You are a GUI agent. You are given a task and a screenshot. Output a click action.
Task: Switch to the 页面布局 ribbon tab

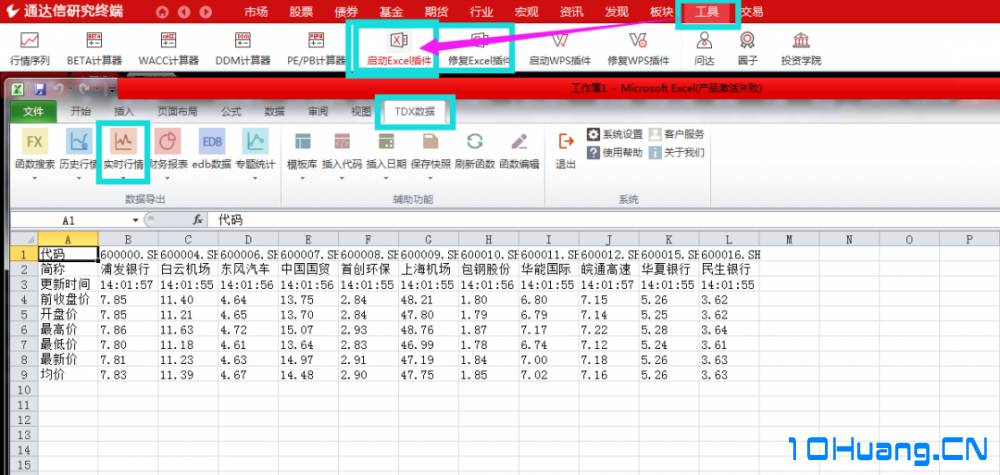(x=177, y=112)
